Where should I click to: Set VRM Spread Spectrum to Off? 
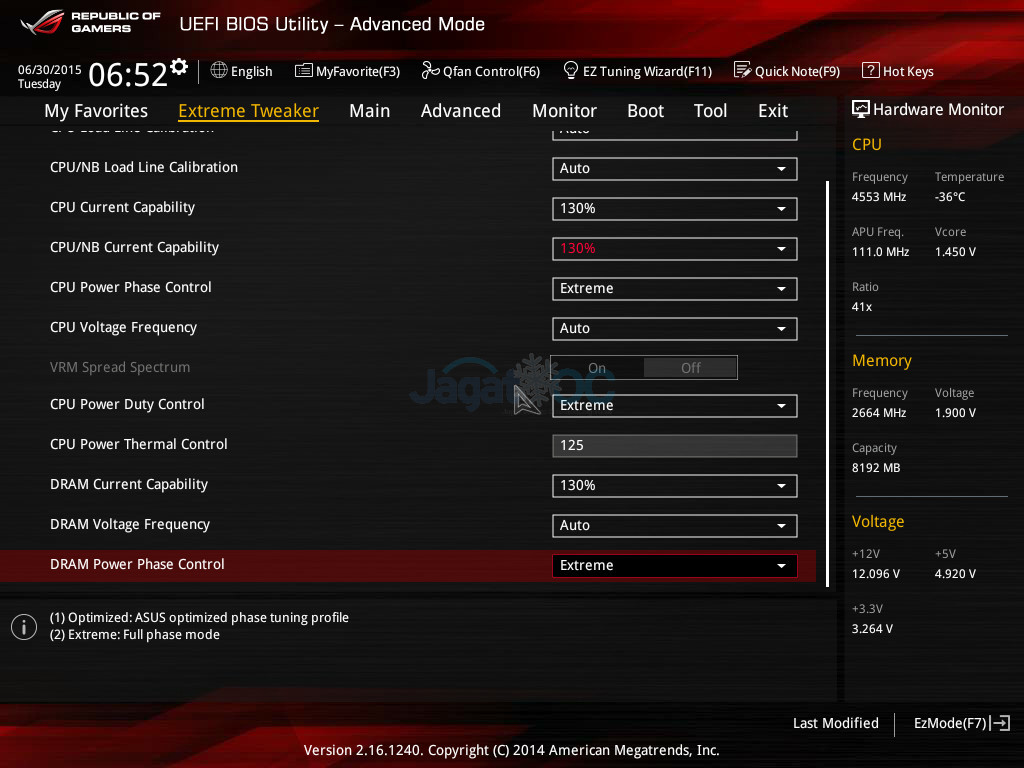click(x=690, y=368)
